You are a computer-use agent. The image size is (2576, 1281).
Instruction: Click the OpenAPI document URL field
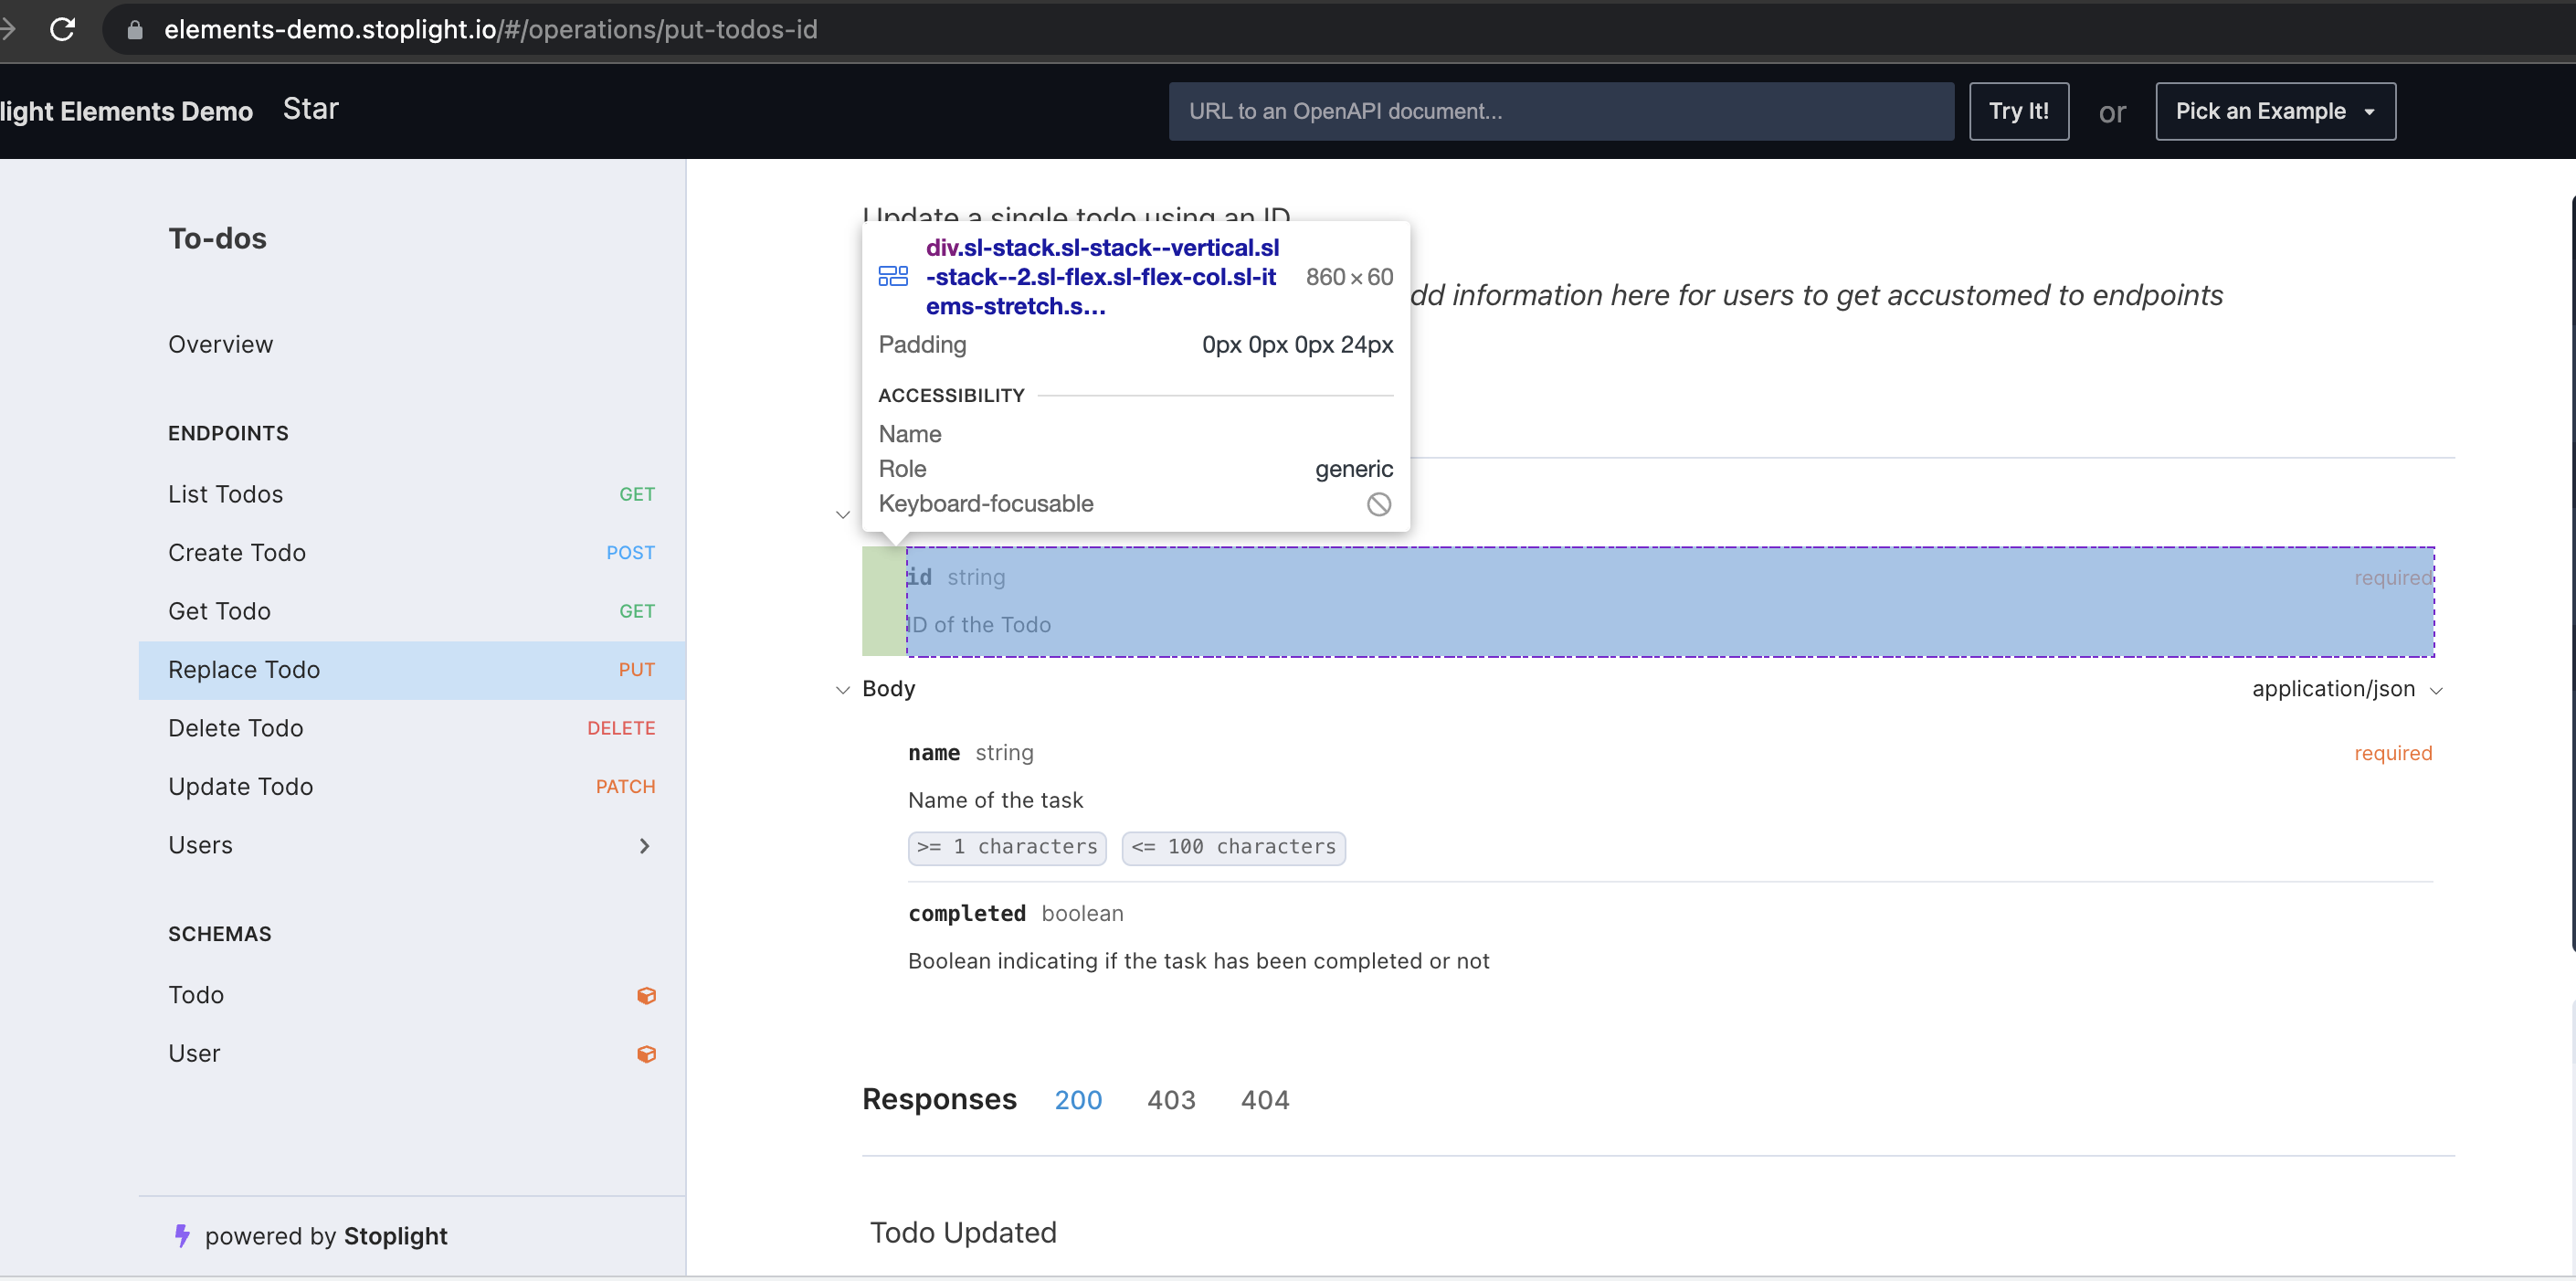pos(1560,111)
